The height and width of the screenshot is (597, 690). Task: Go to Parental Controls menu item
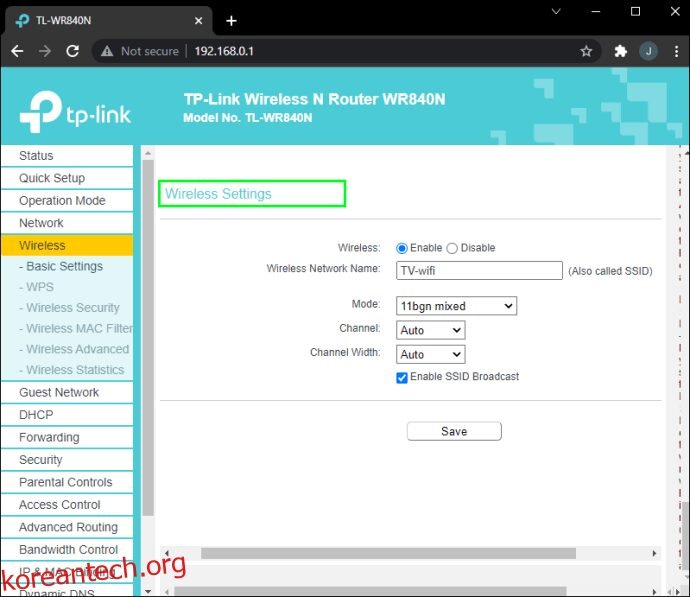[x=65, y=482]
